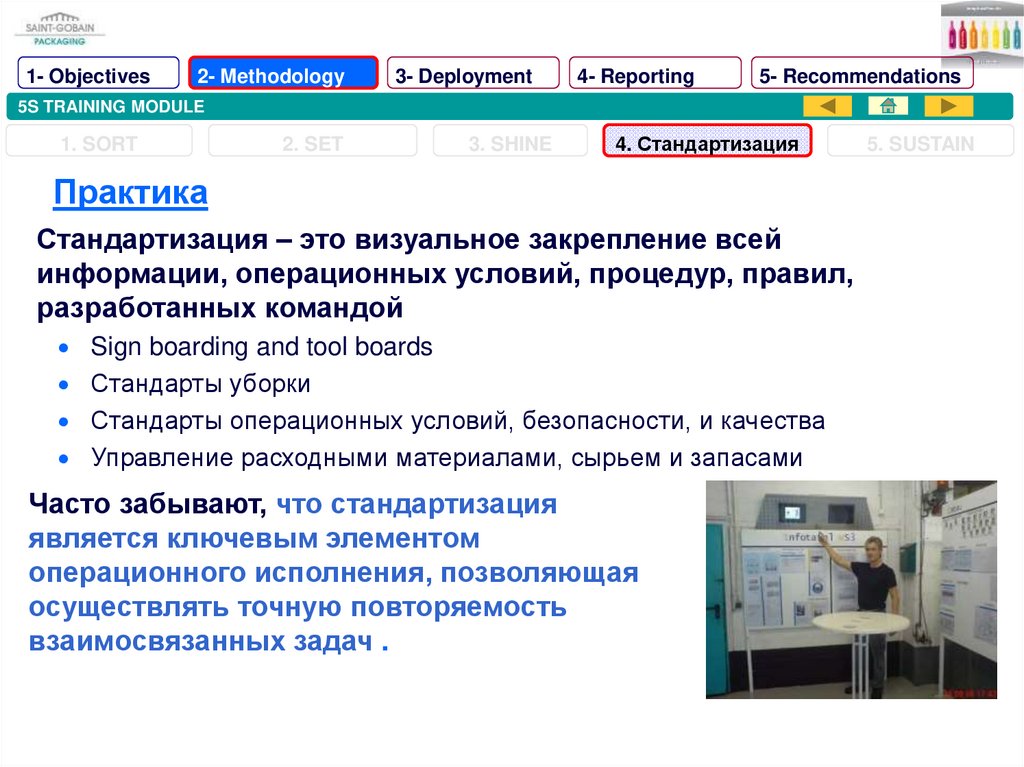
Task: Click the 'Sign boarding and tool boards' bullet
Action: (x=261, y=347)
